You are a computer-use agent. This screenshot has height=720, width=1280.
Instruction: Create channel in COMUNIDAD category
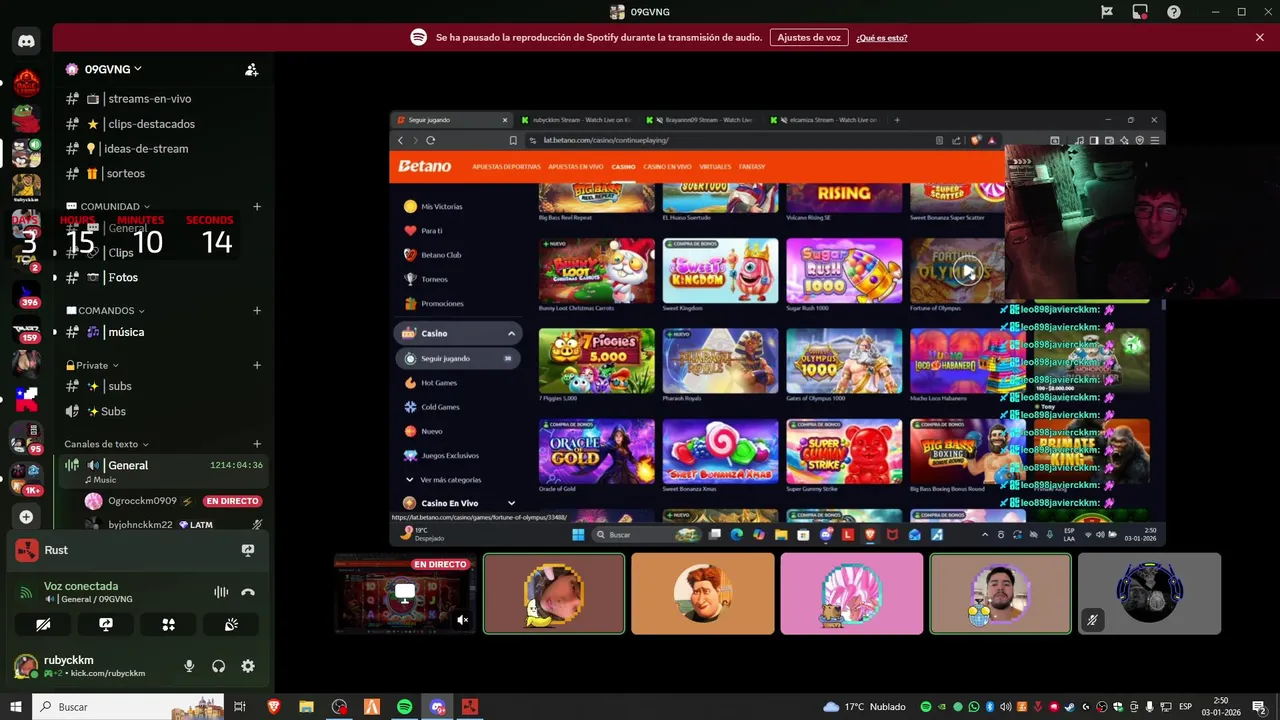[x=257, y=207]
